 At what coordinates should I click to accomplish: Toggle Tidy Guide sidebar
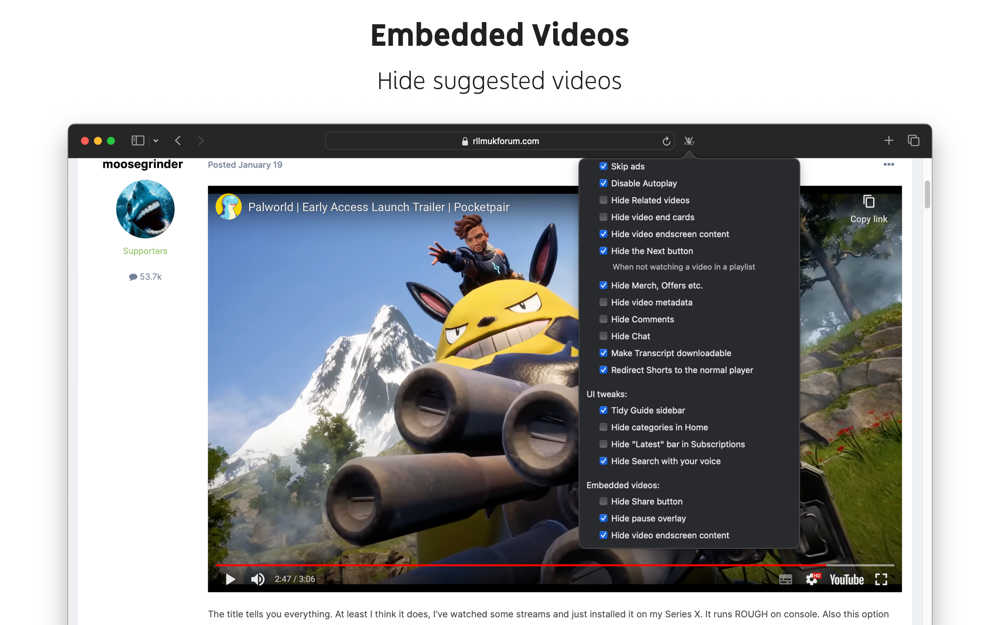pyautogui.click(x=603, y=410)
